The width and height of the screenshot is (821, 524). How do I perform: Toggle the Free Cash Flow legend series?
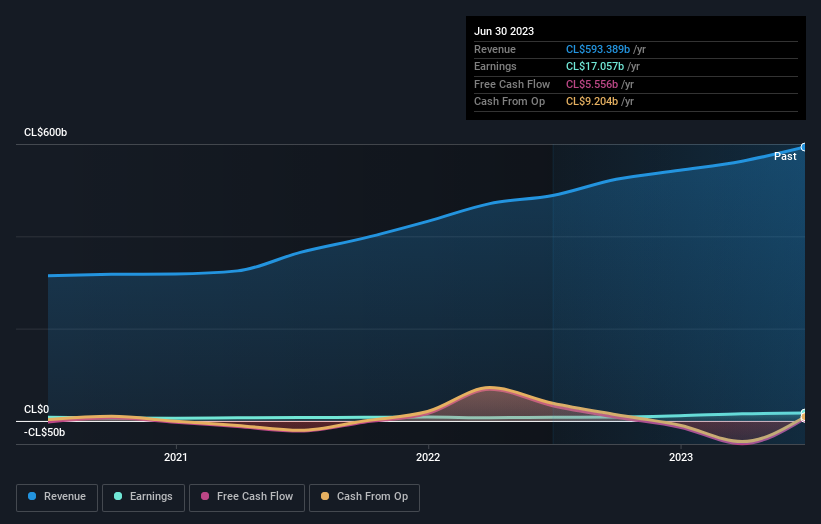click(247, 497)
